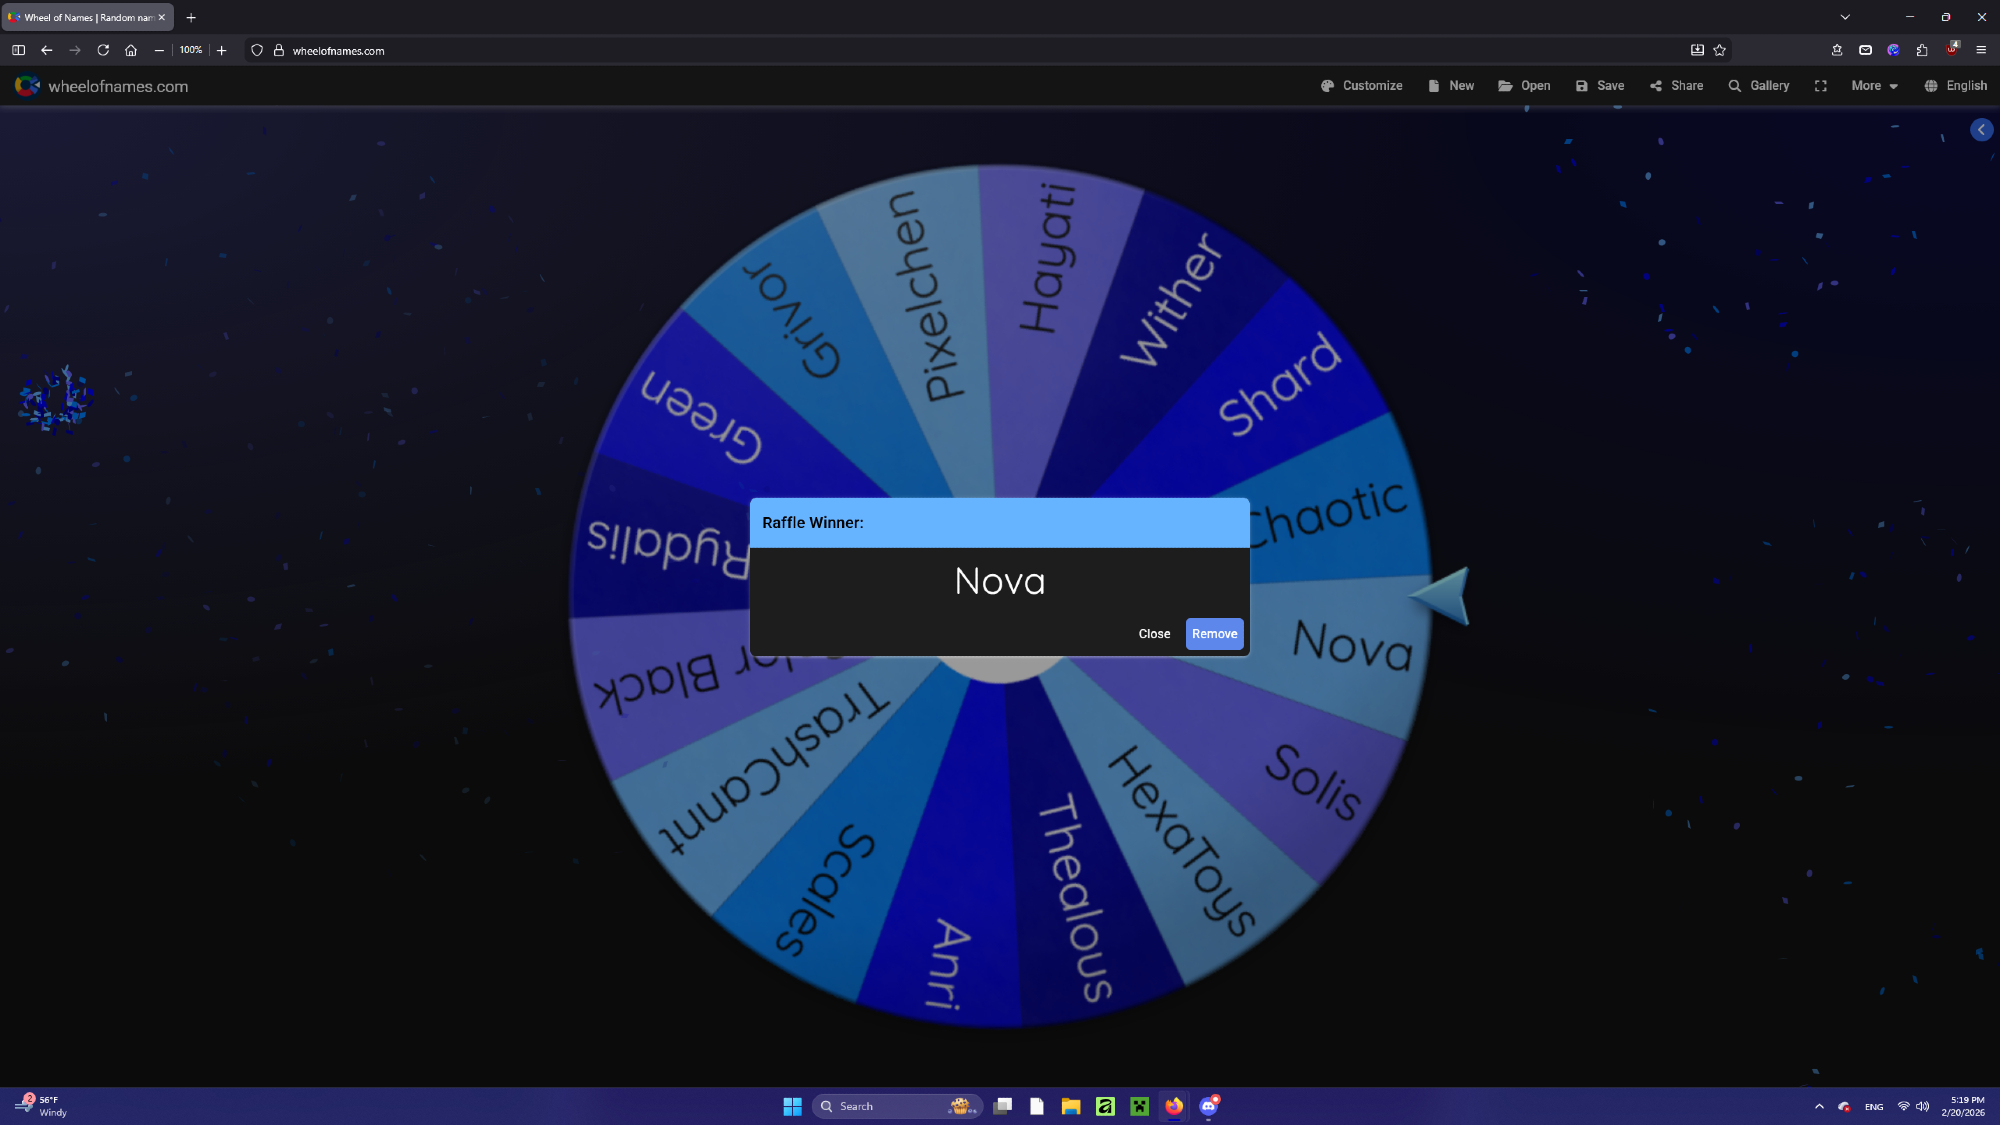Image resolution: width=2000 pixels, height=1125 pixels.
Task: Save the current wheel
Action: [x=1600, y=86]
